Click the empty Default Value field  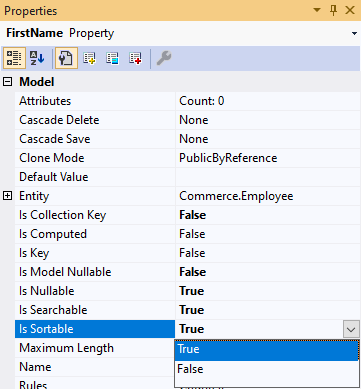[268, 177]
